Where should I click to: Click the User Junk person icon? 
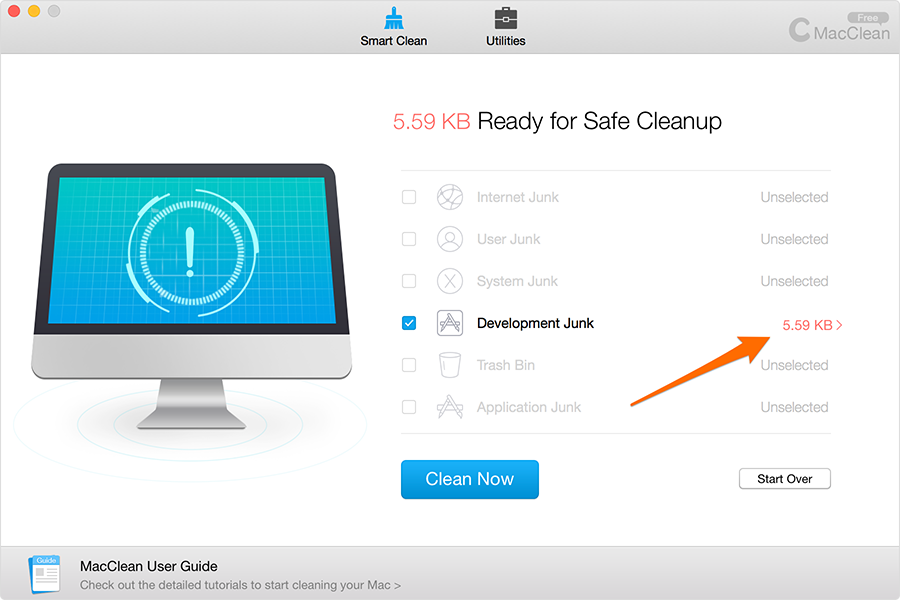449,239
